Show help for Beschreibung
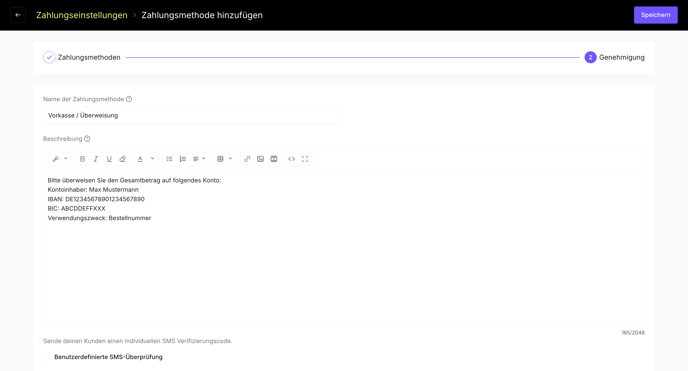 coord(87,139)
